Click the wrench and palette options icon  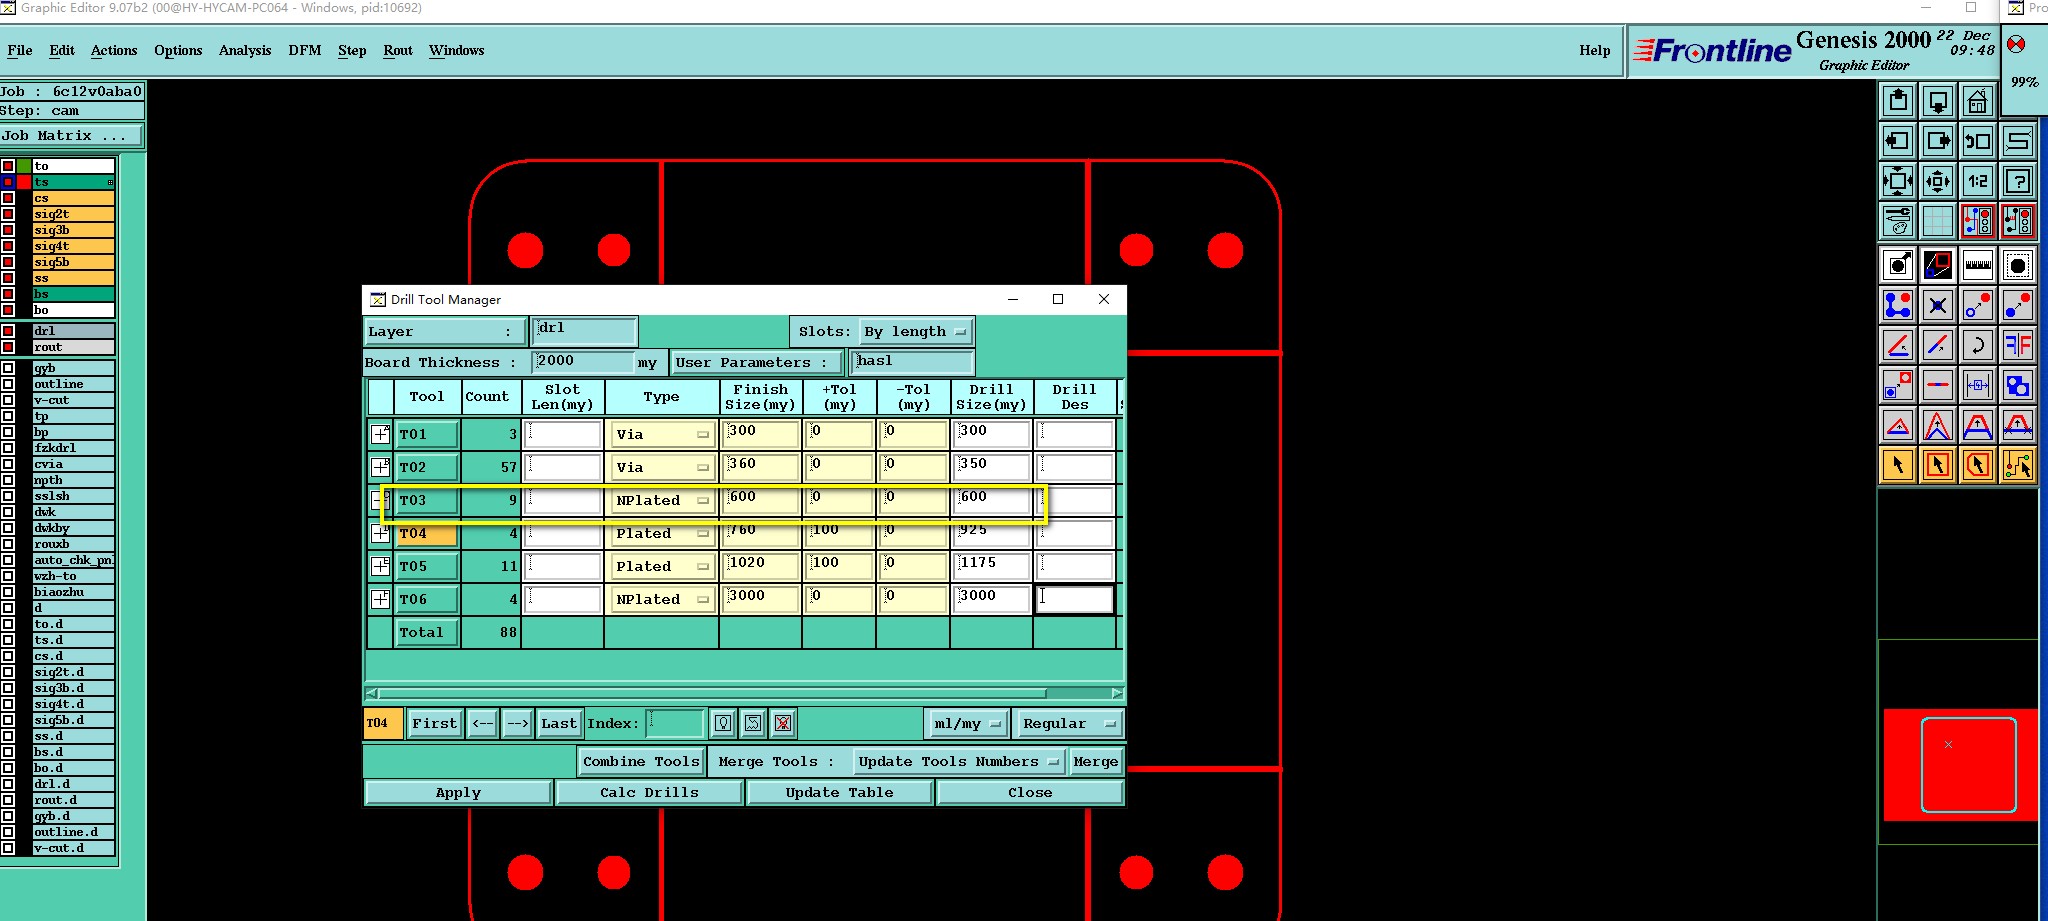point(1897,221)
